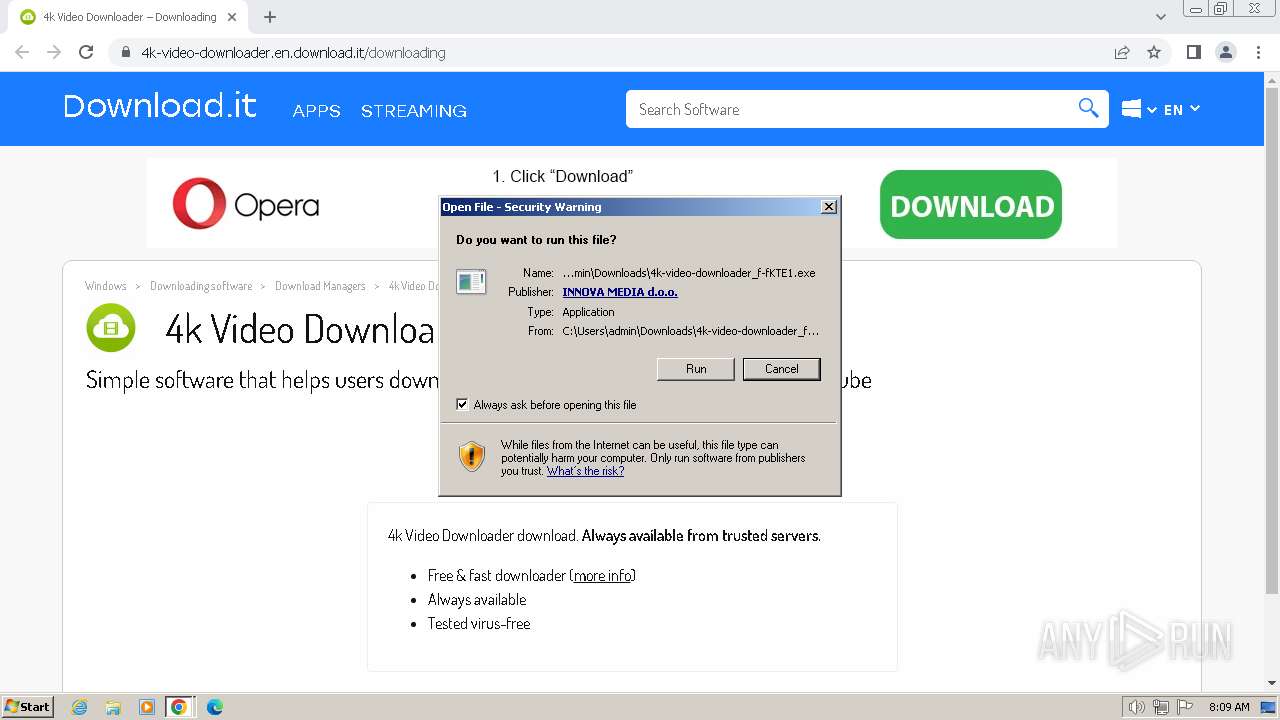This screenshot has width=1280, height=720.
Task: Click the page scrollbar down arrow
Action: click(1272, 683)
